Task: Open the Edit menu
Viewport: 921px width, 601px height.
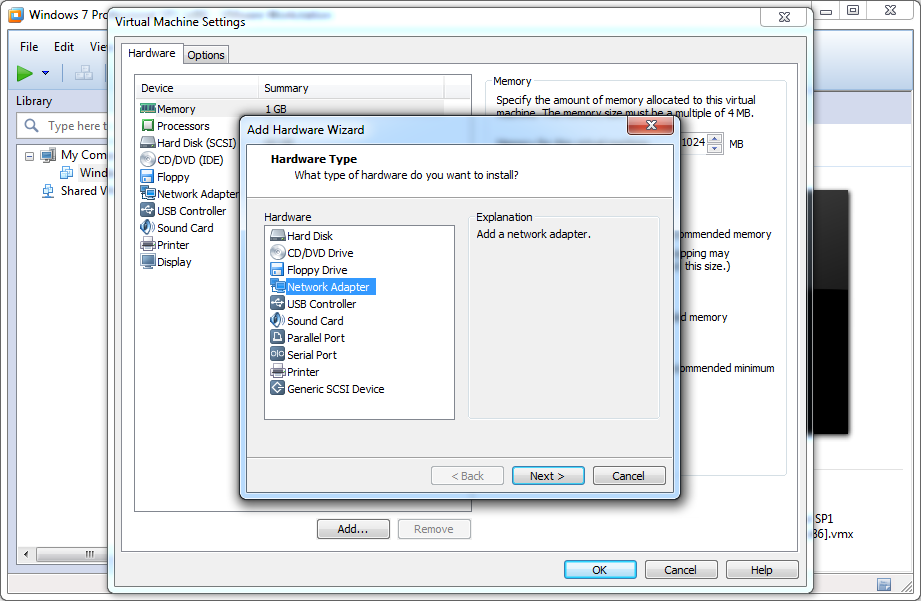Action: pos(64,47)
